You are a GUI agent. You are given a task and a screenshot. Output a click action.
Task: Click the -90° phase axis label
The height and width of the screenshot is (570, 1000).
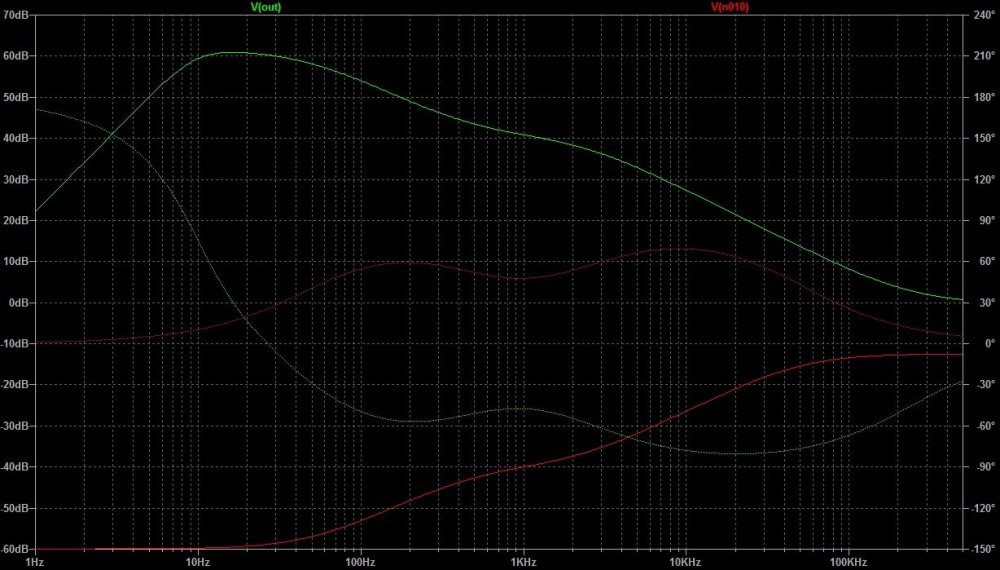(x=982, y=467)
